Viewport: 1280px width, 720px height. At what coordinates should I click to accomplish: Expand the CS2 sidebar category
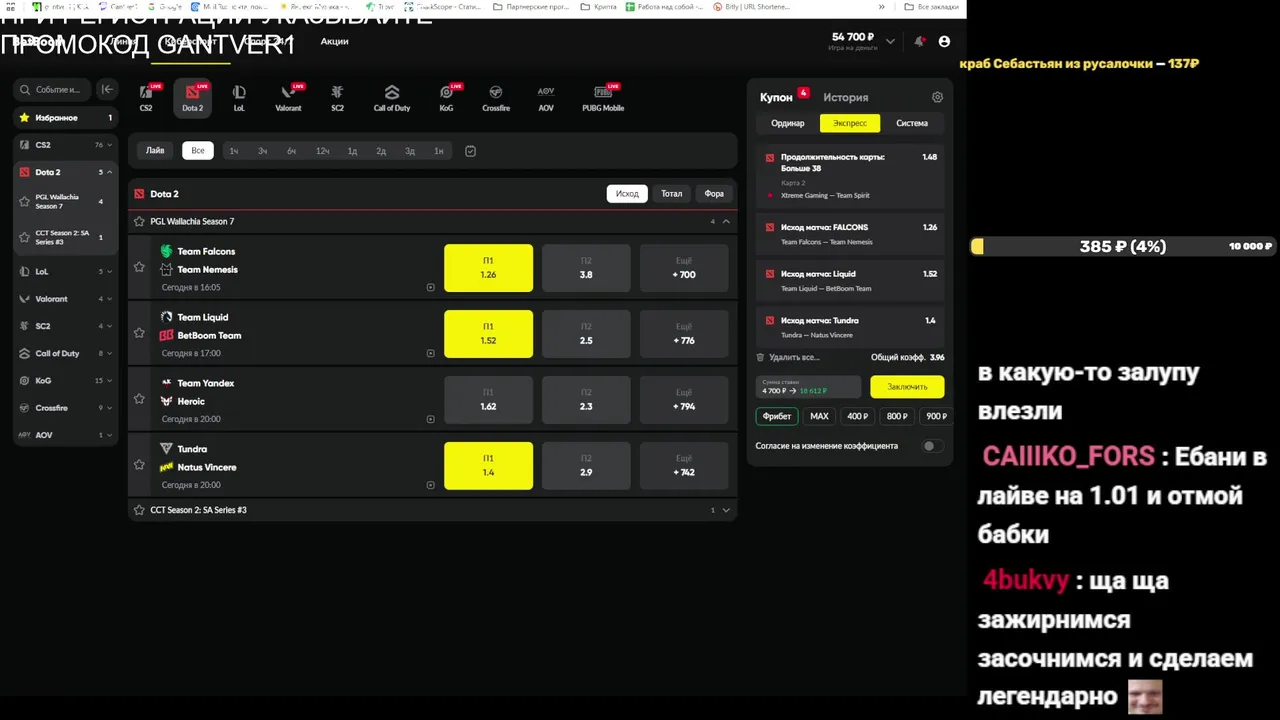pos(109,145)
